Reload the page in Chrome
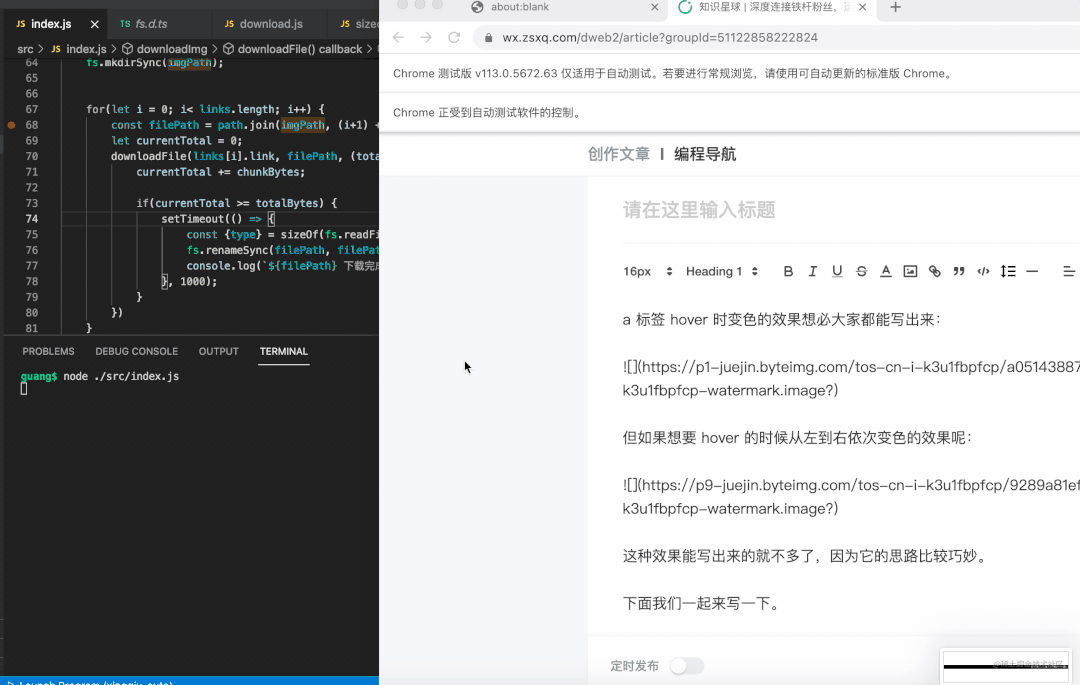 [454, 37]
